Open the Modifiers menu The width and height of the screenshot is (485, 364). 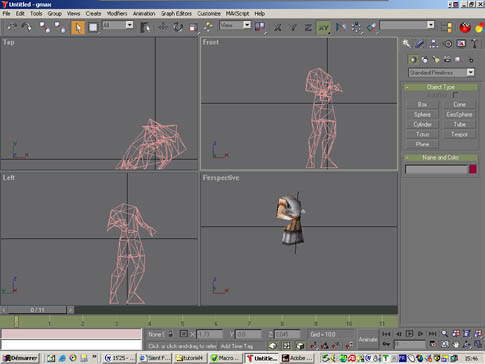tap(117, 14)
